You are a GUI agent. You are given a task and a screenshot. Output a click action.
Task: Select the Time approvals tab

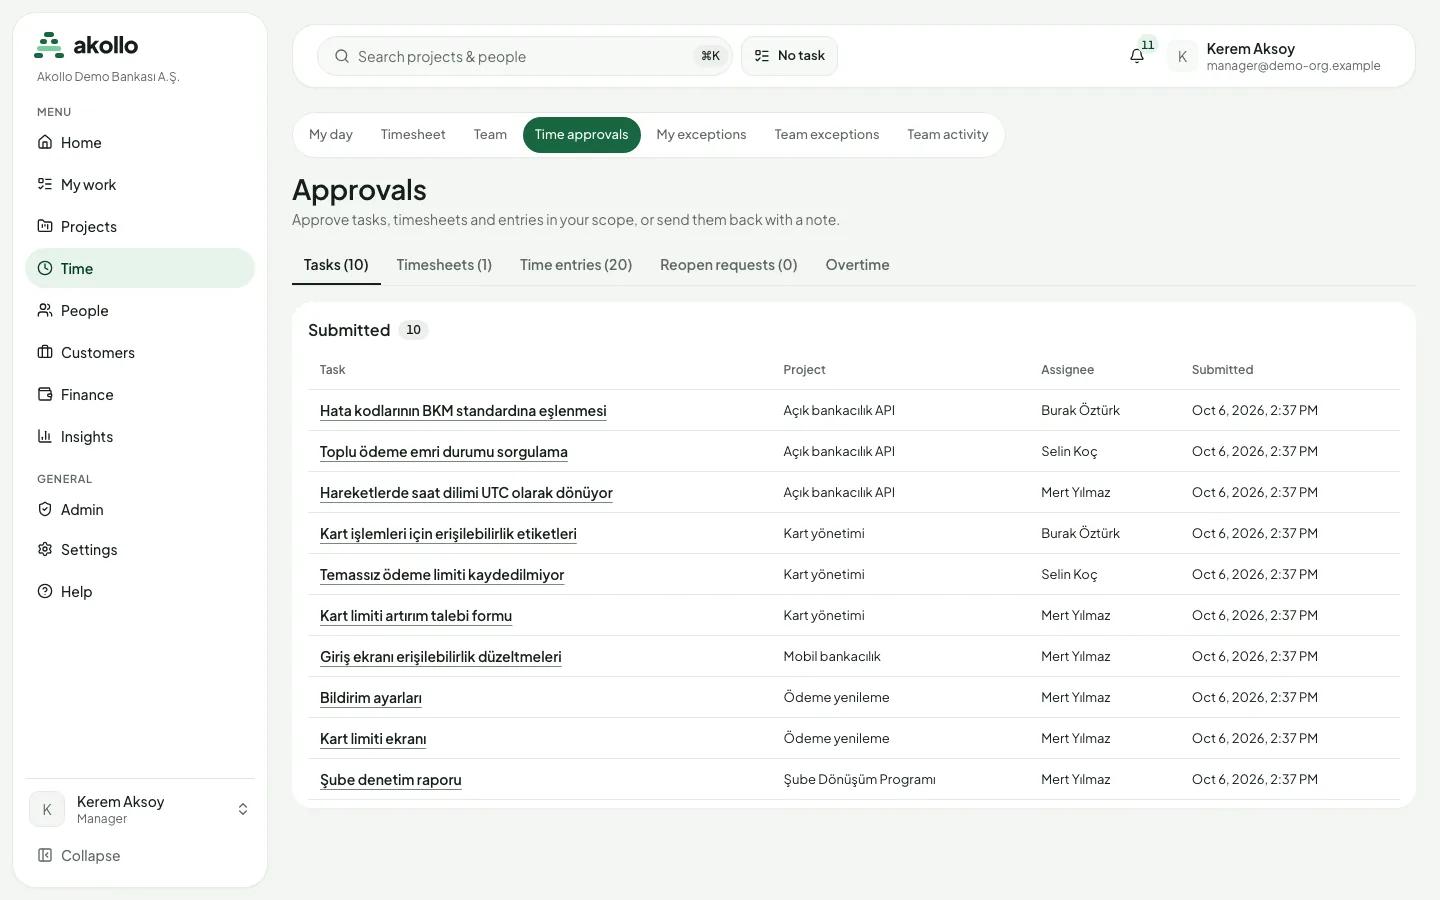tap(582, 135)
